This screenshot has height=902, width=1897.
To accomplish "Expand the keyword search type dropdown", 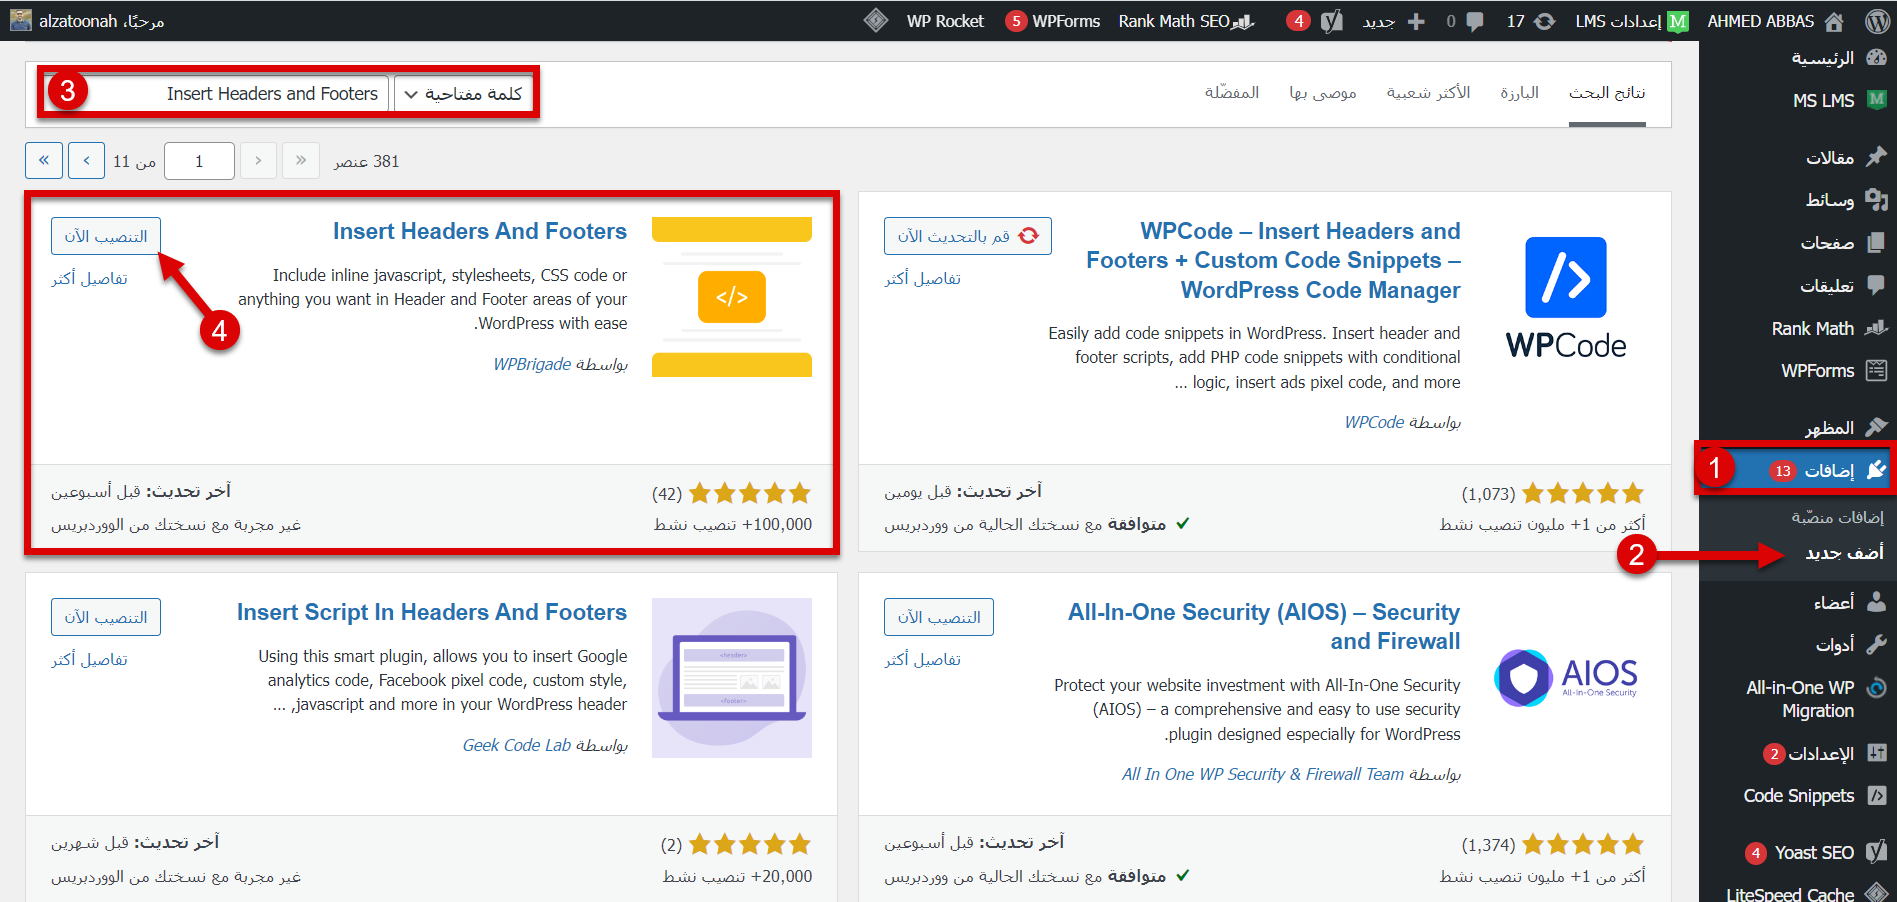I will (463, 94).
